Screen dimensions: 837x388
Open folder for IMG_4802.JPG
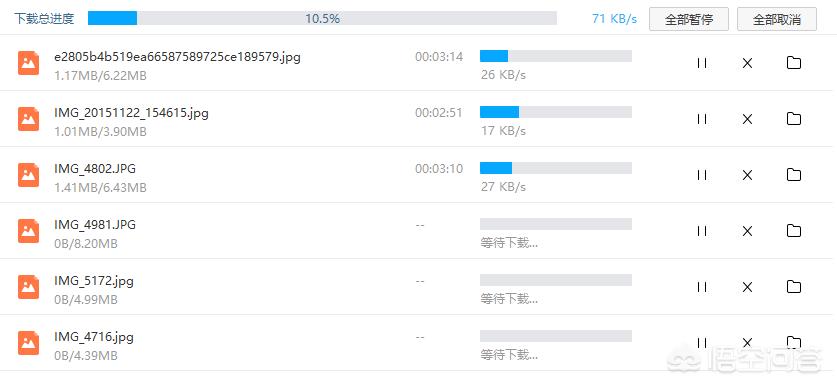794,175
